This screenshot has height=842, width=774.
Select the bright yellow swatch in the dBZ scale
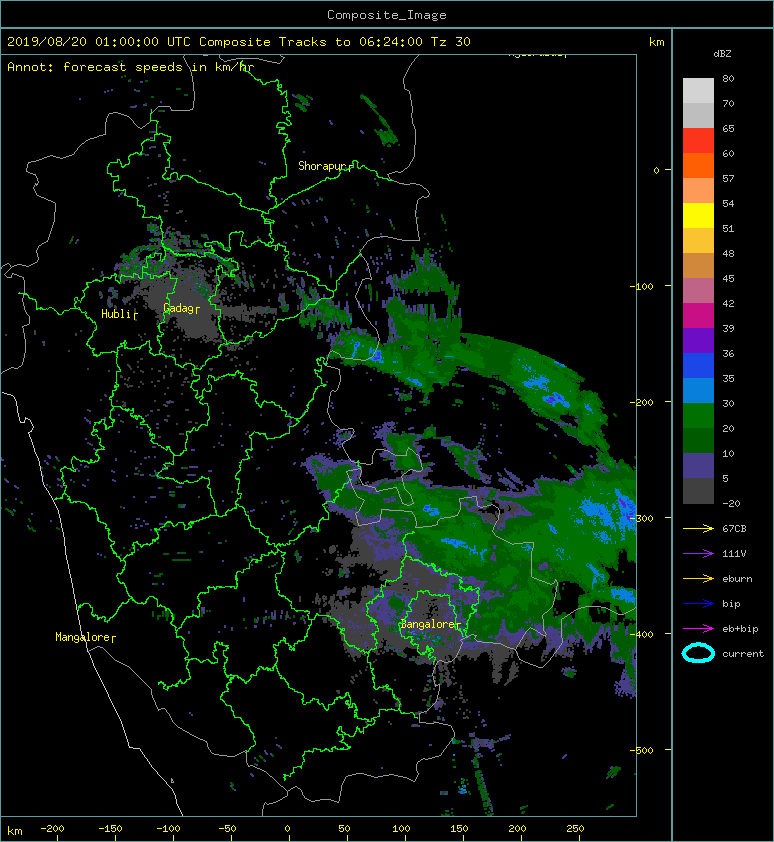pos(698,216)
